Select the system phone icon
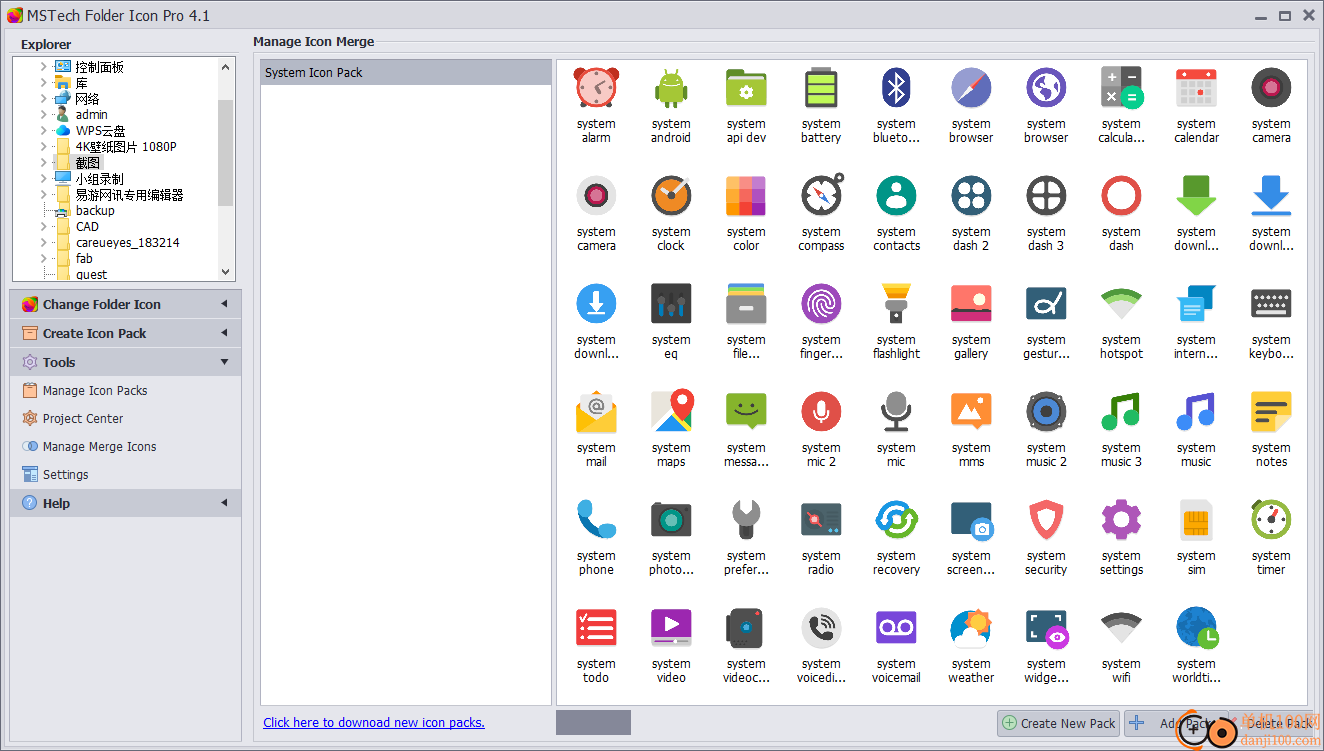The image size is (1324, 751). point(596,520)
